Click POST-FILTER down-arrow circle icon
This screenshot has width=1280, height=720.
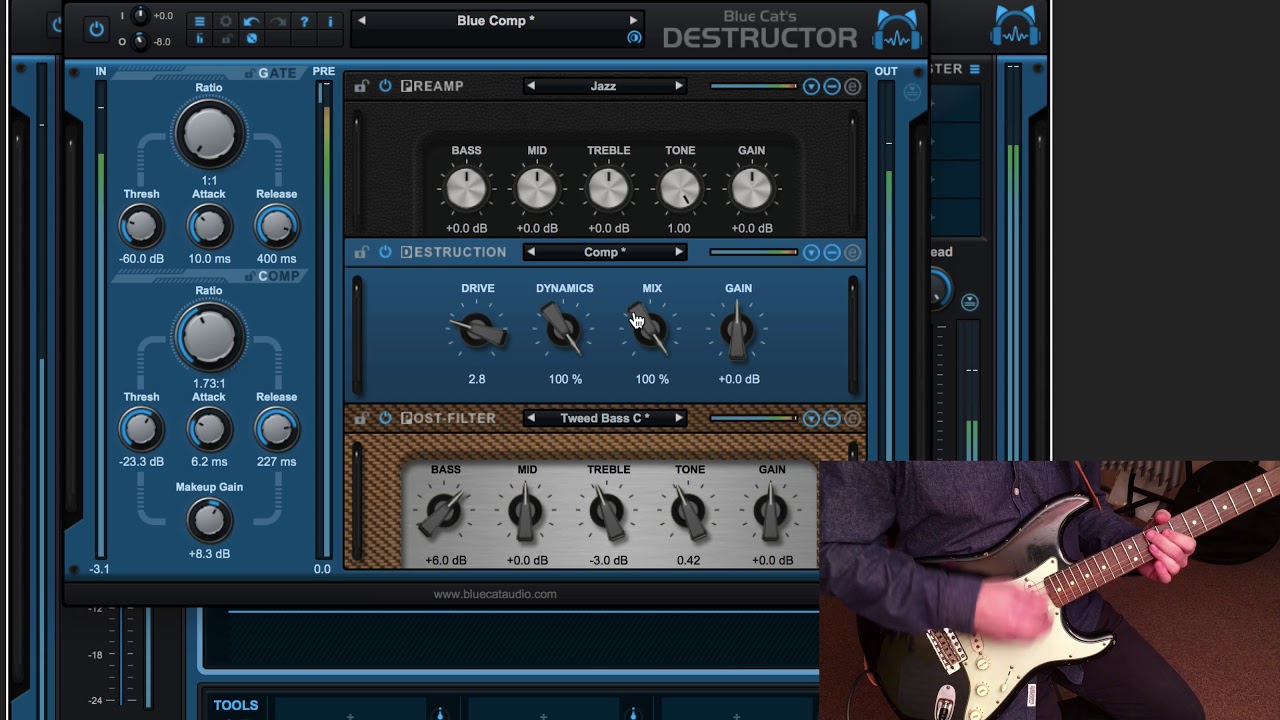tap(811, 419)
